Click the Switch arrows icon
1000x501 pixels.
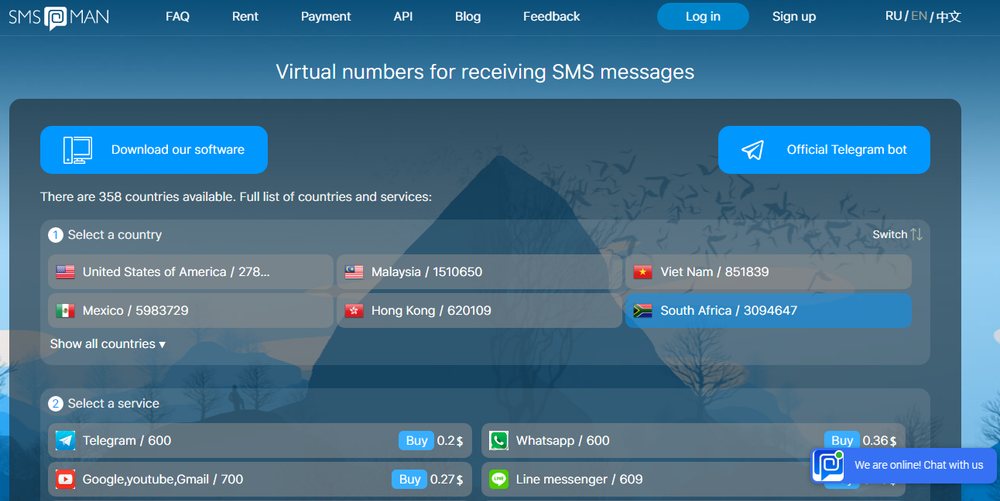[916, 235]
